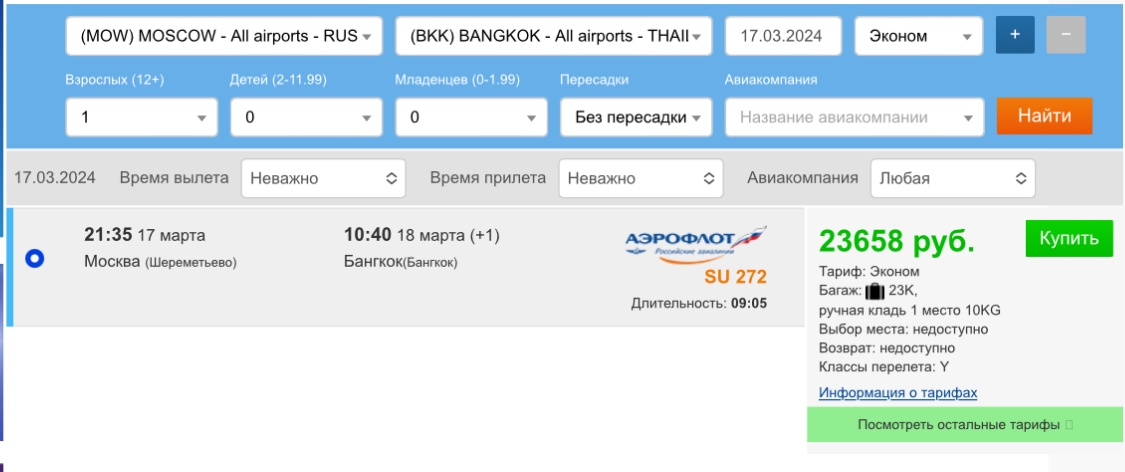1125x472 pixels.
Task: Open the Bangkok destination city dropdown
Action: pyautogui.click(x=554, y=37)
